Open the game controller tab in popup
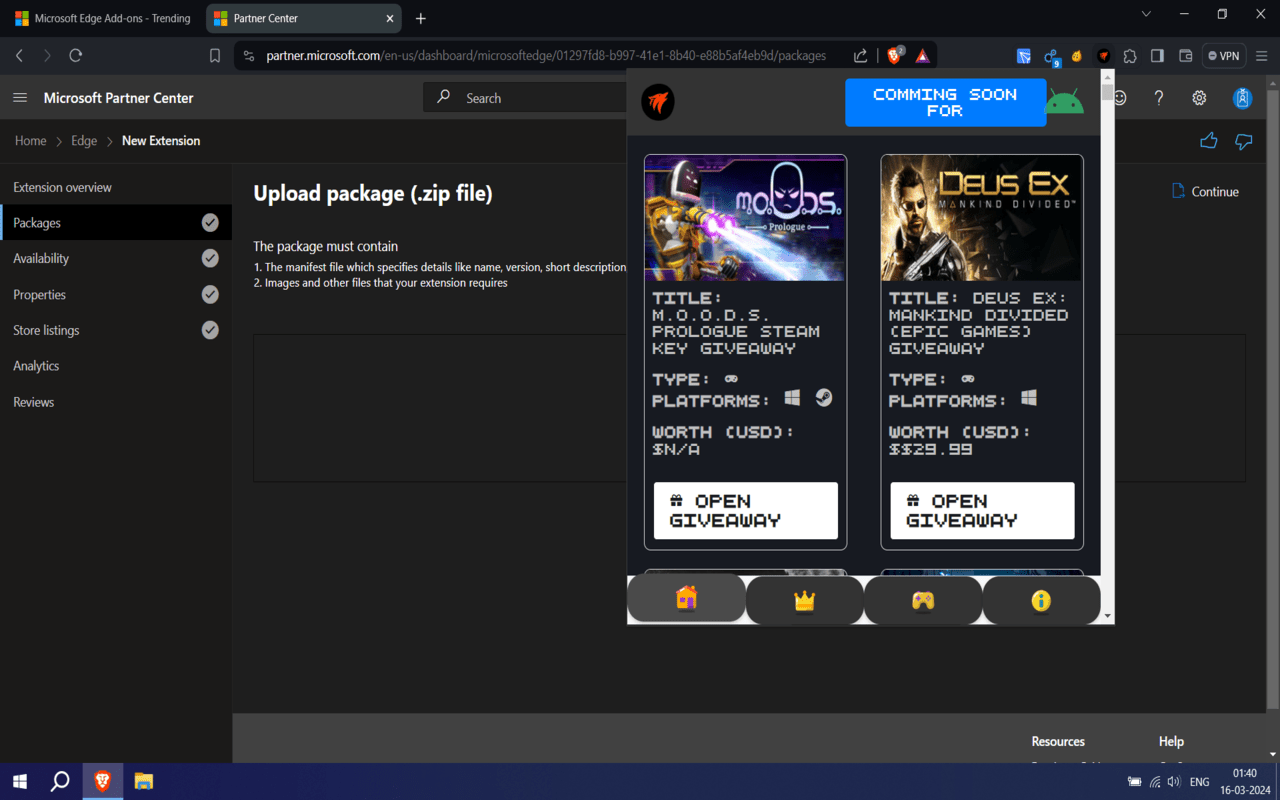This screenshot has height=800, width=1280. (x=923, y=601)
